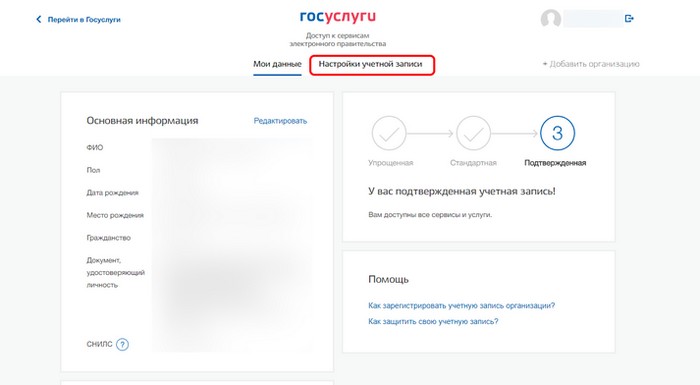The height and width of the screenshot is (385, 700).
Task: Open the Настройки учетной записи tab
Action: [370, 64]
